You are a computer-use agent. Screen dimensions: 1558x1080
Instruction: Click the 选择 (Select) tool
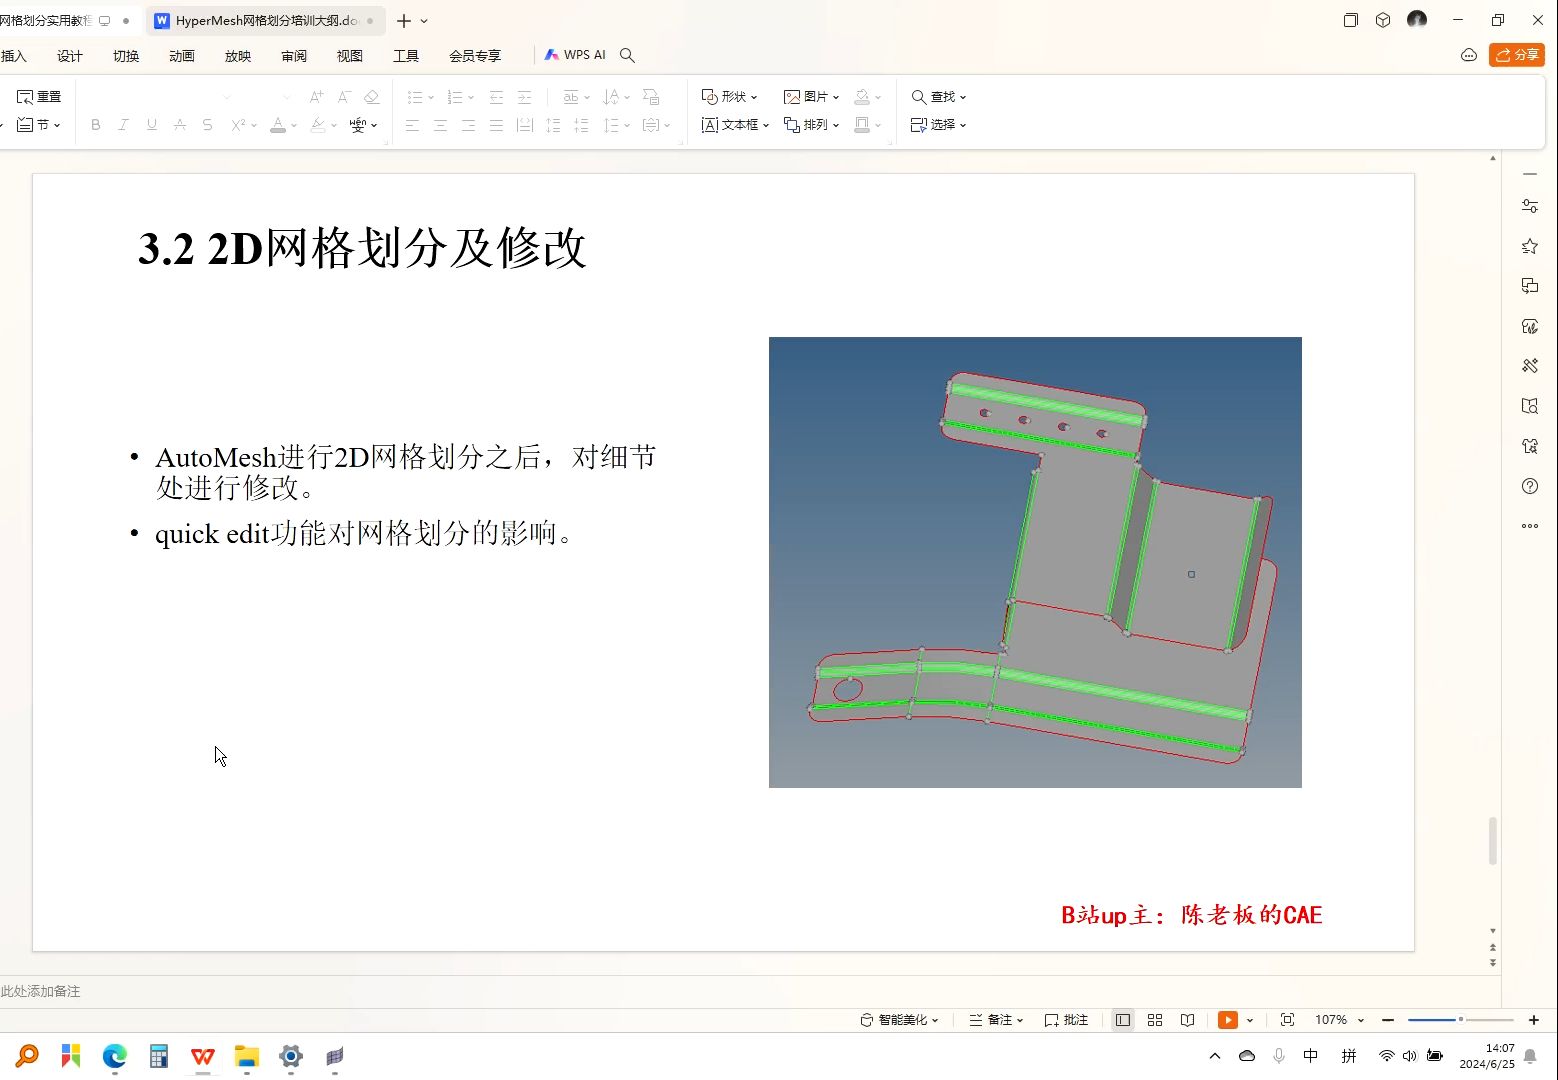pyautogui.click(x=934, y=124)
